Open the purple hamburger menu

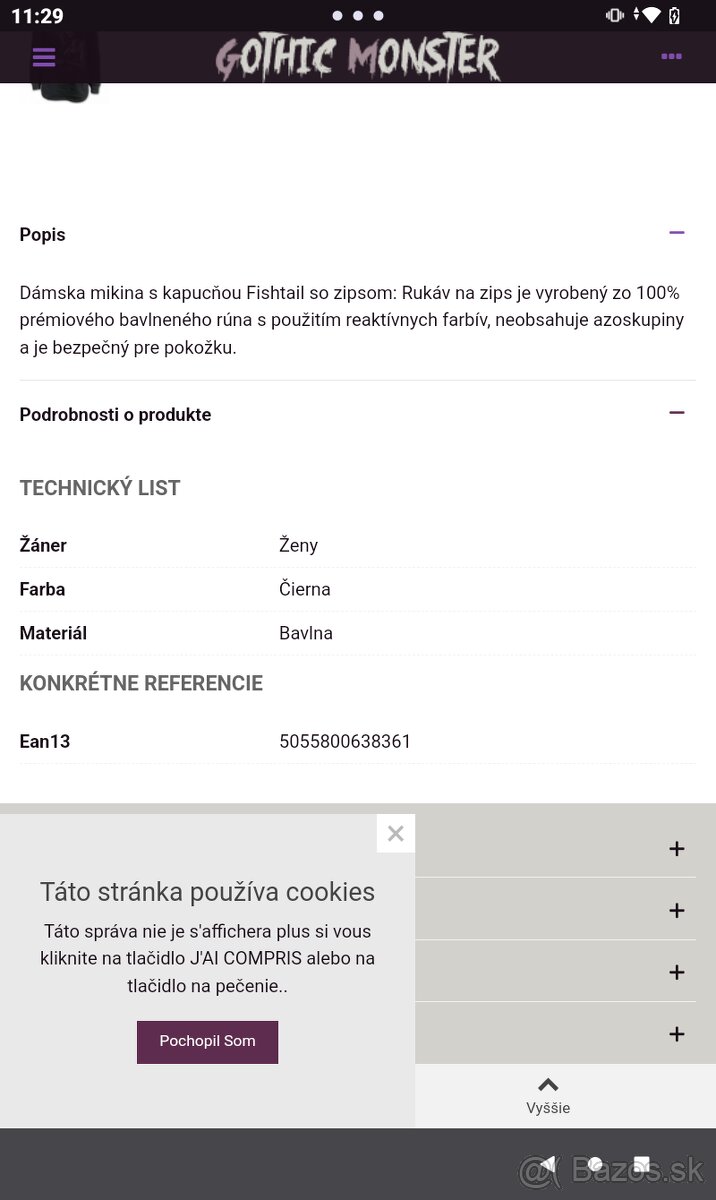point(44,57)
